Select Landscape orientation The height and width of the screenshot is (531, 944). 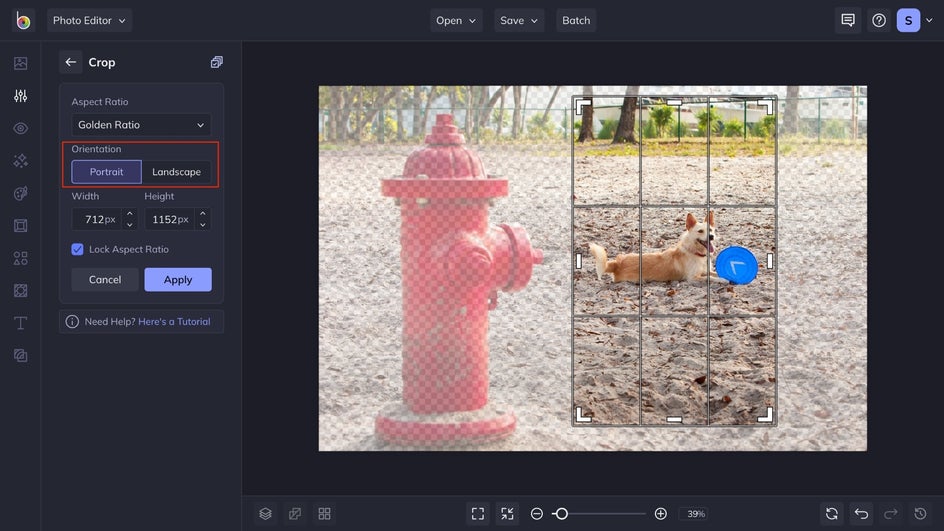pos(176,172)
